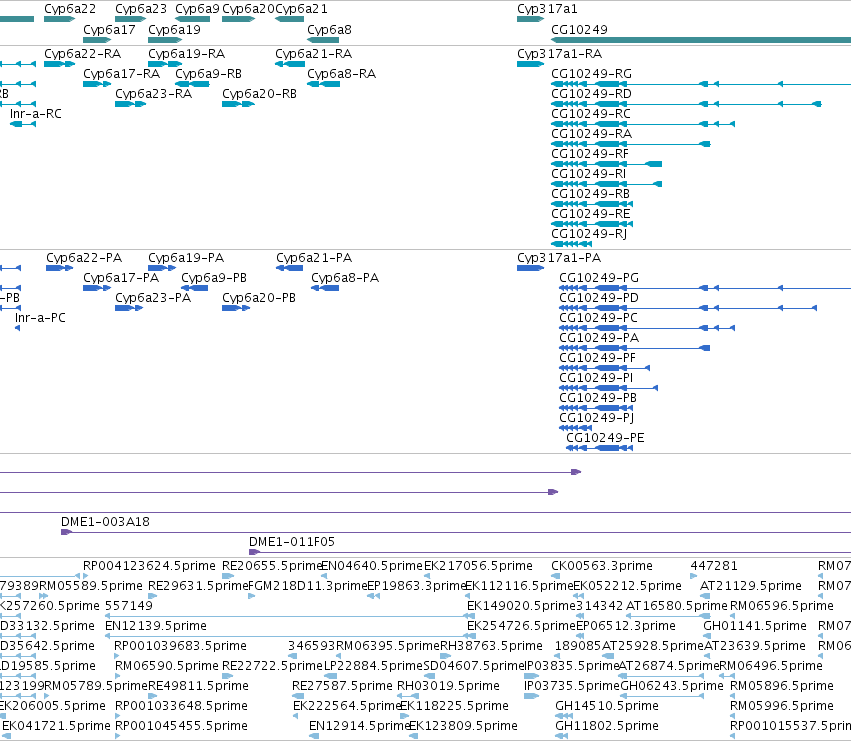The width and height of the screenshot is (851, 741).
Task: Select CG10249-PI protein label
Action: 596,378
